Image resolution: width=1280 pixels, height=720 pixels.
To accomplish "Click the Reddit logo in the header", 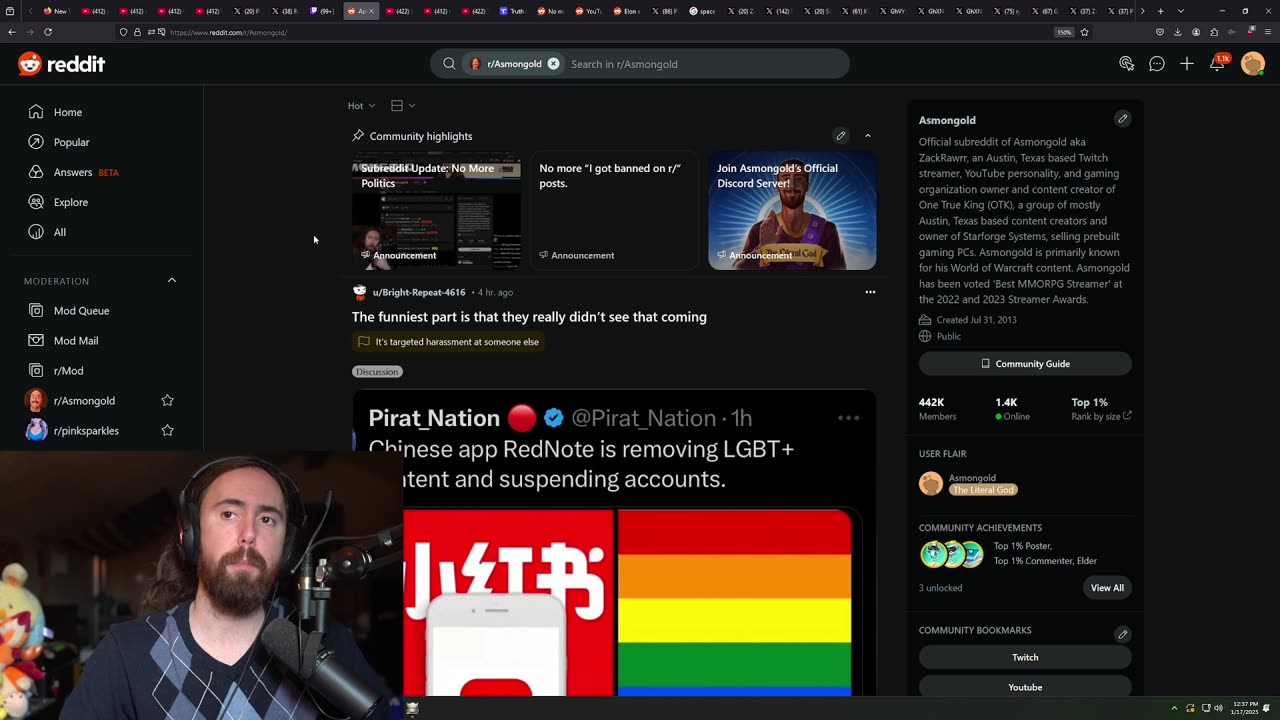I will click(x=61, y=64).
